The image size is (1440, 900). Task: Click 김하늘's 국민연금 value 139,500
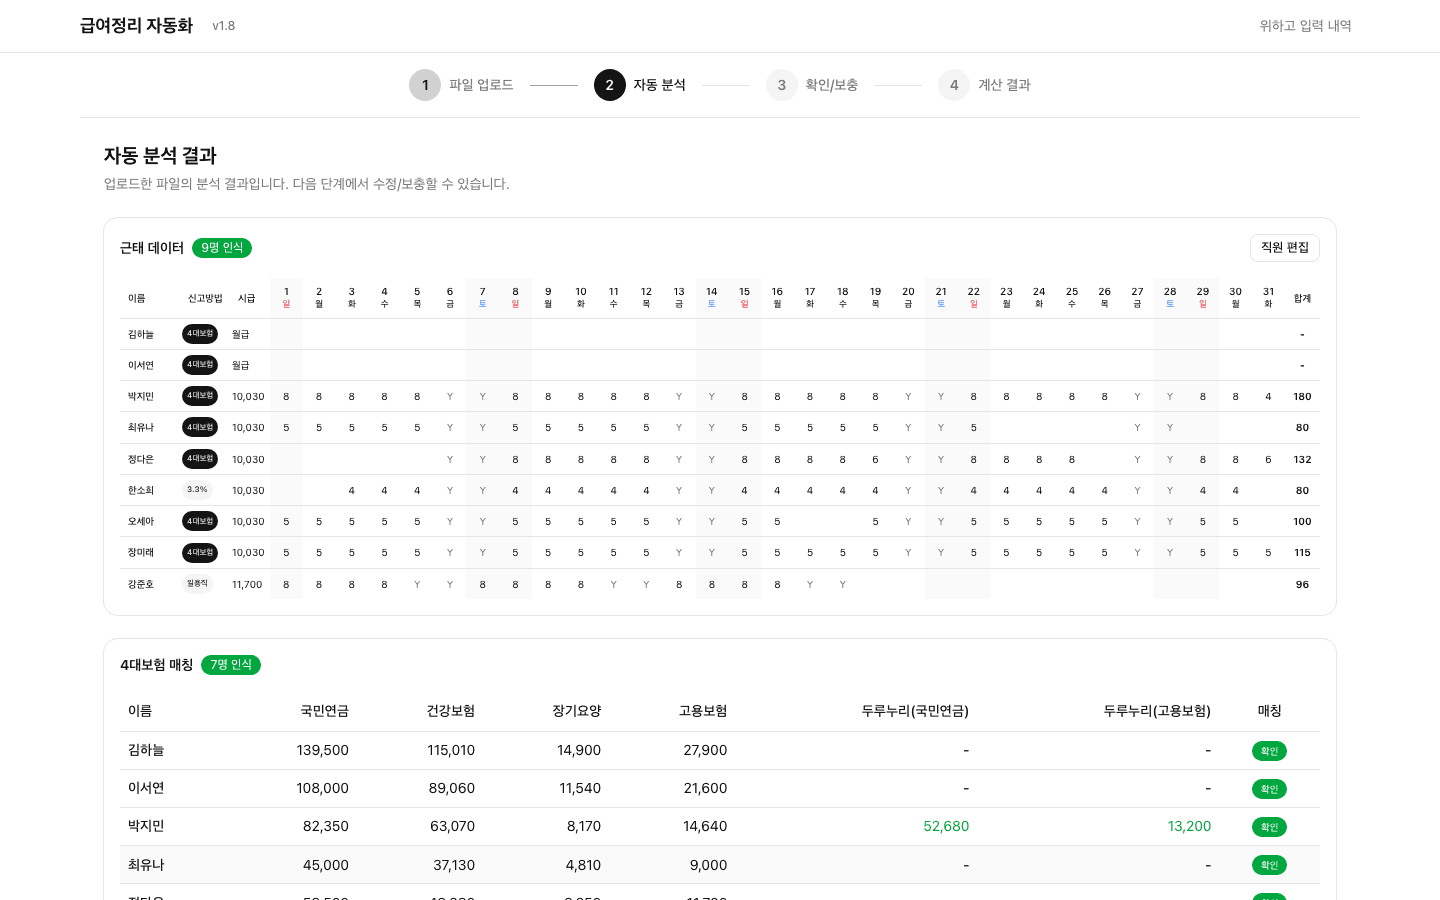(322, 750)
